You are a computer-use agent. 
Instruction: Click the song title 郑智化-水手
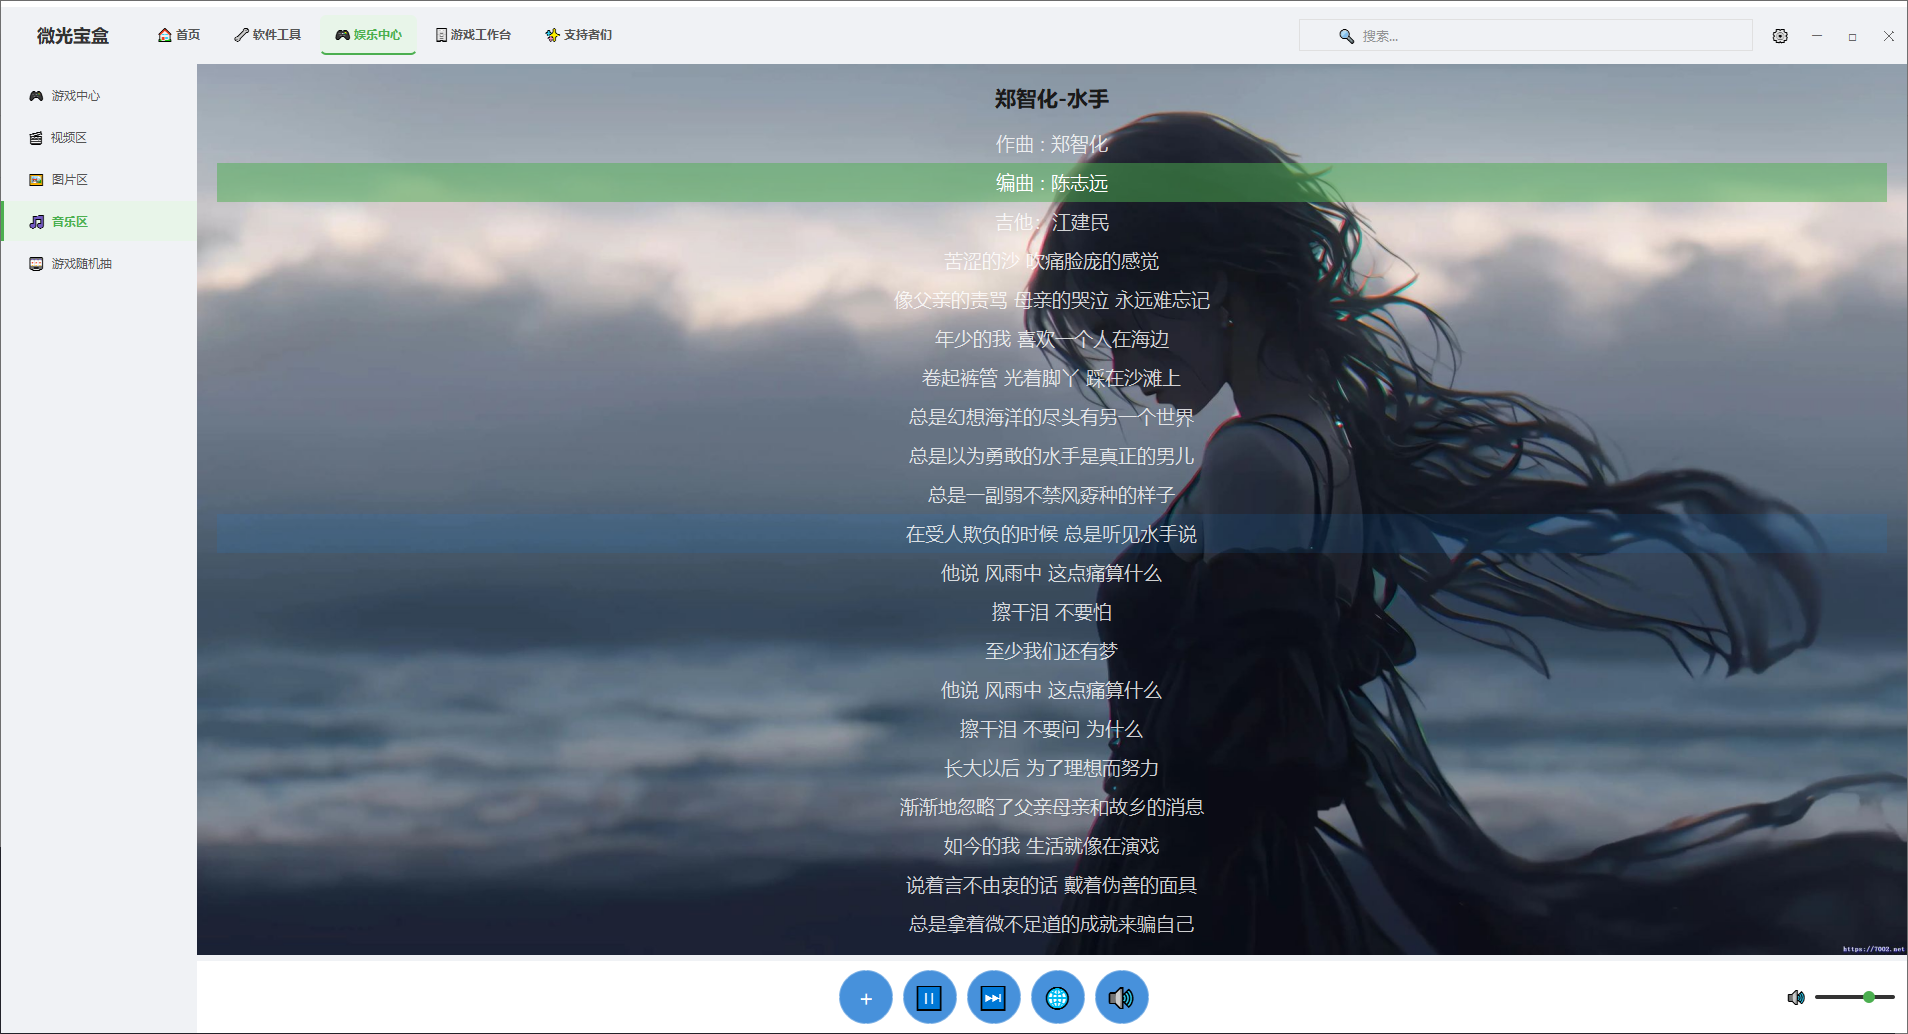tap(1052, 99)
